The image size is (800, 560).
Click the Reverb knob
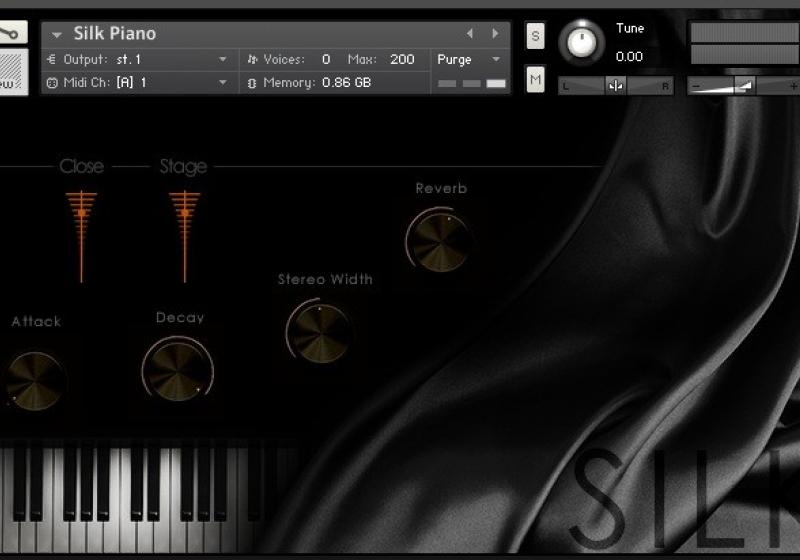coord(440,242)
